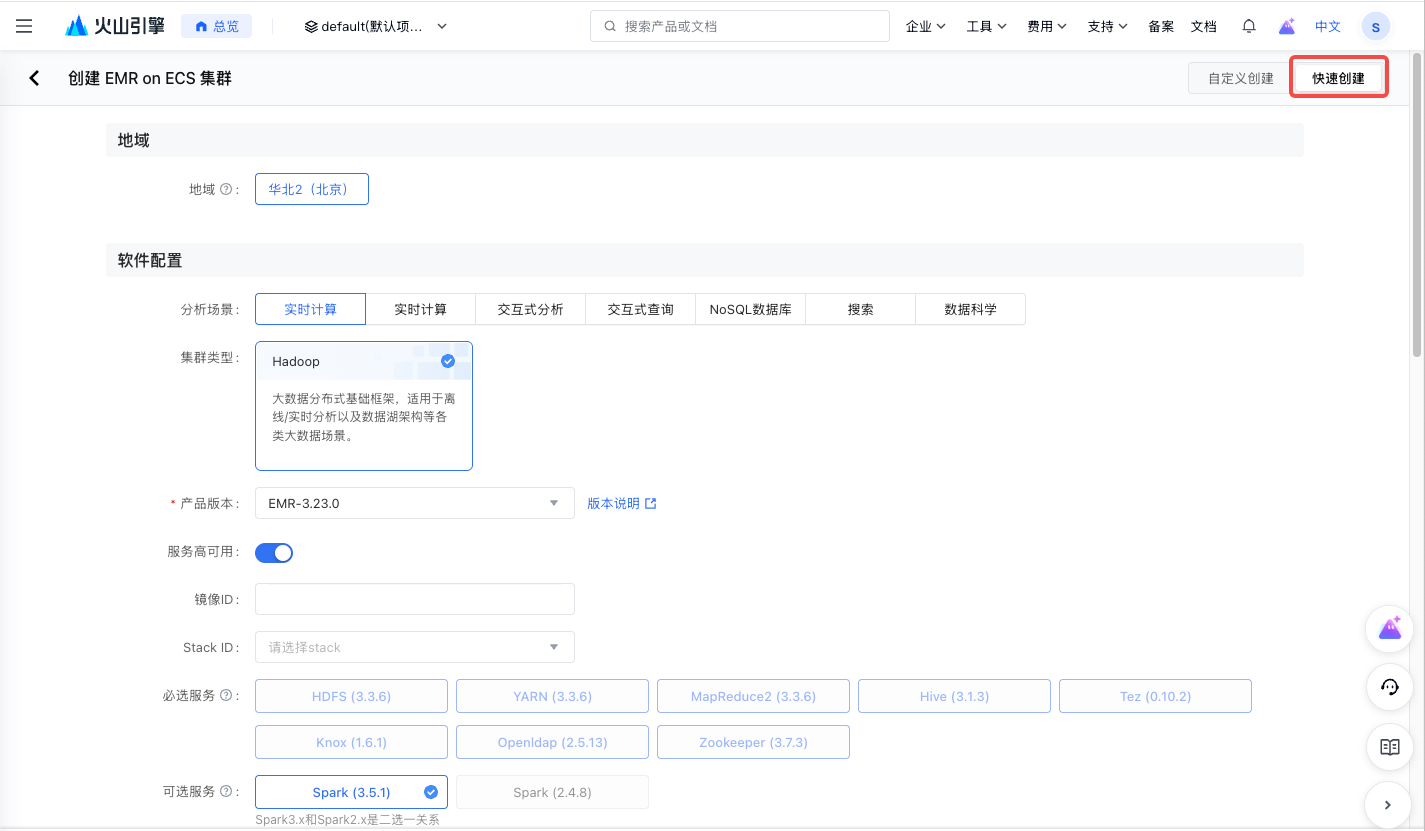Choose the 搜索 scenario
Image resolution: width=1425 pixels, height=831 pixels.
tap(861, 309)
